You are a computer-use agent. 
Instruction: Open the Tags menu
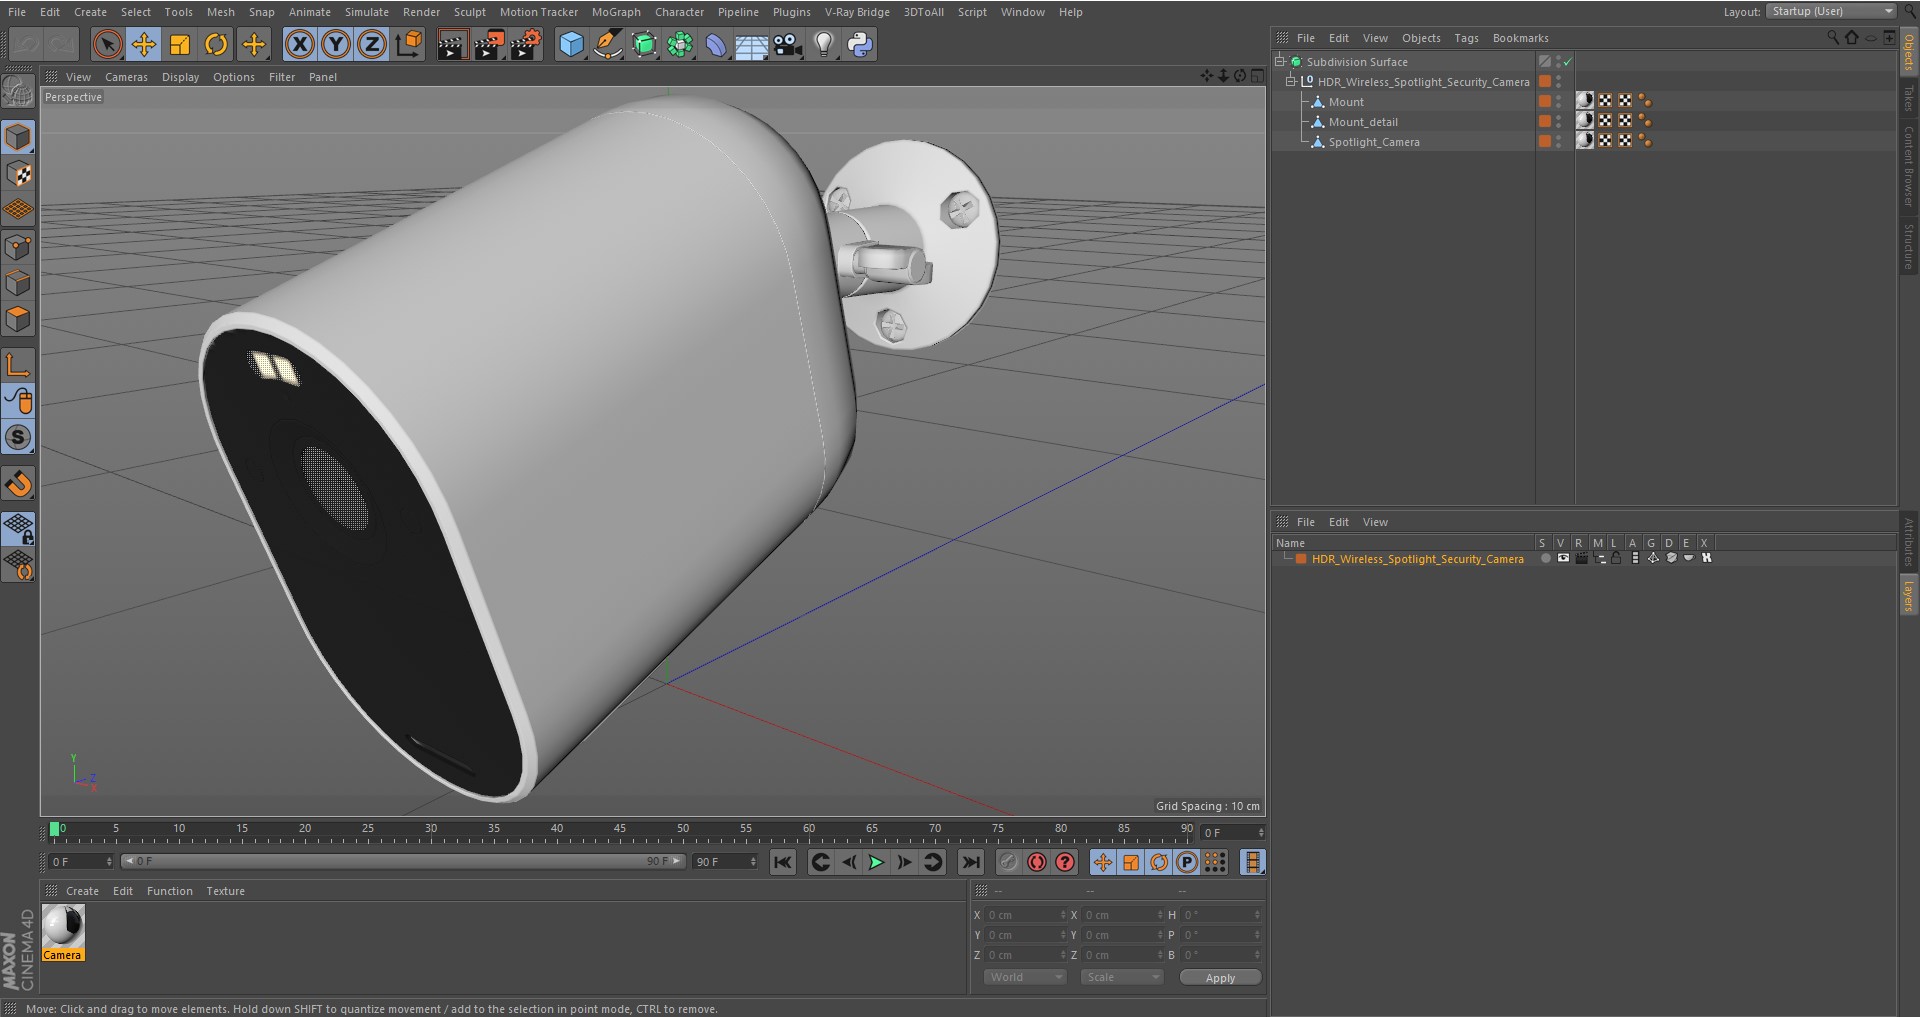pos(1466,38)
